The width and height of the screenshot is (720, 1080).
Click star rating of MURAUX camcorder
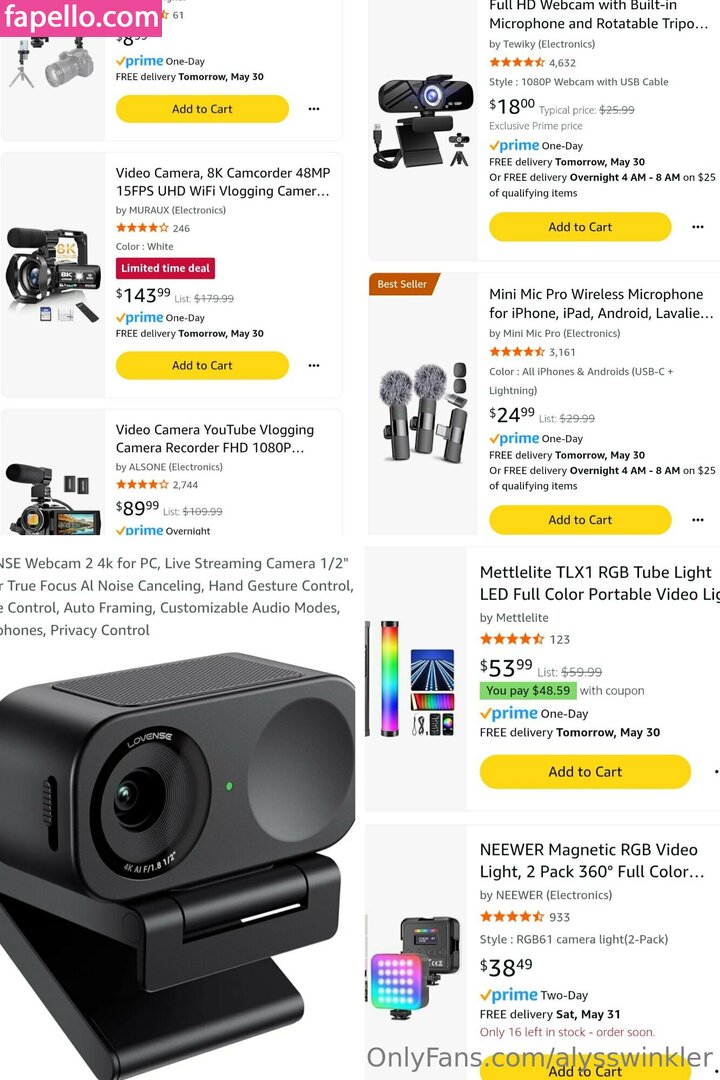pos(142,228)
